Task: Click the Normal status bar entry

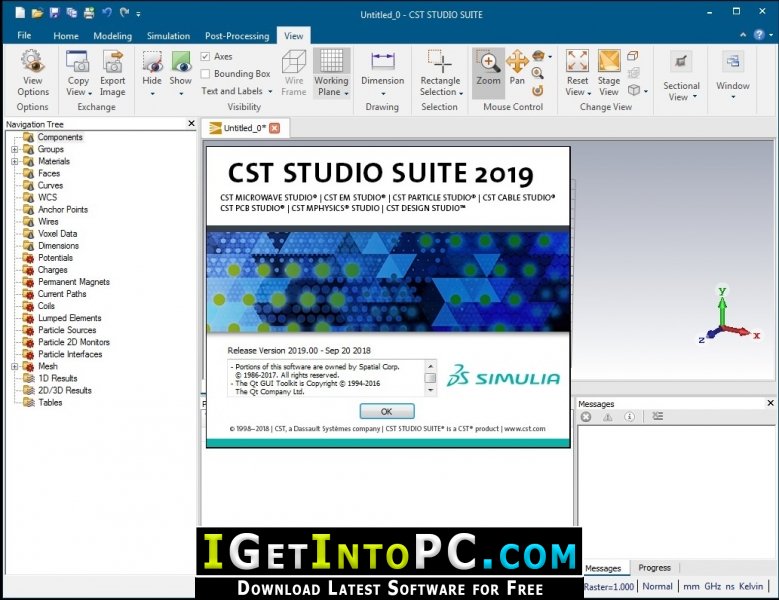Action: coord(657,587)
